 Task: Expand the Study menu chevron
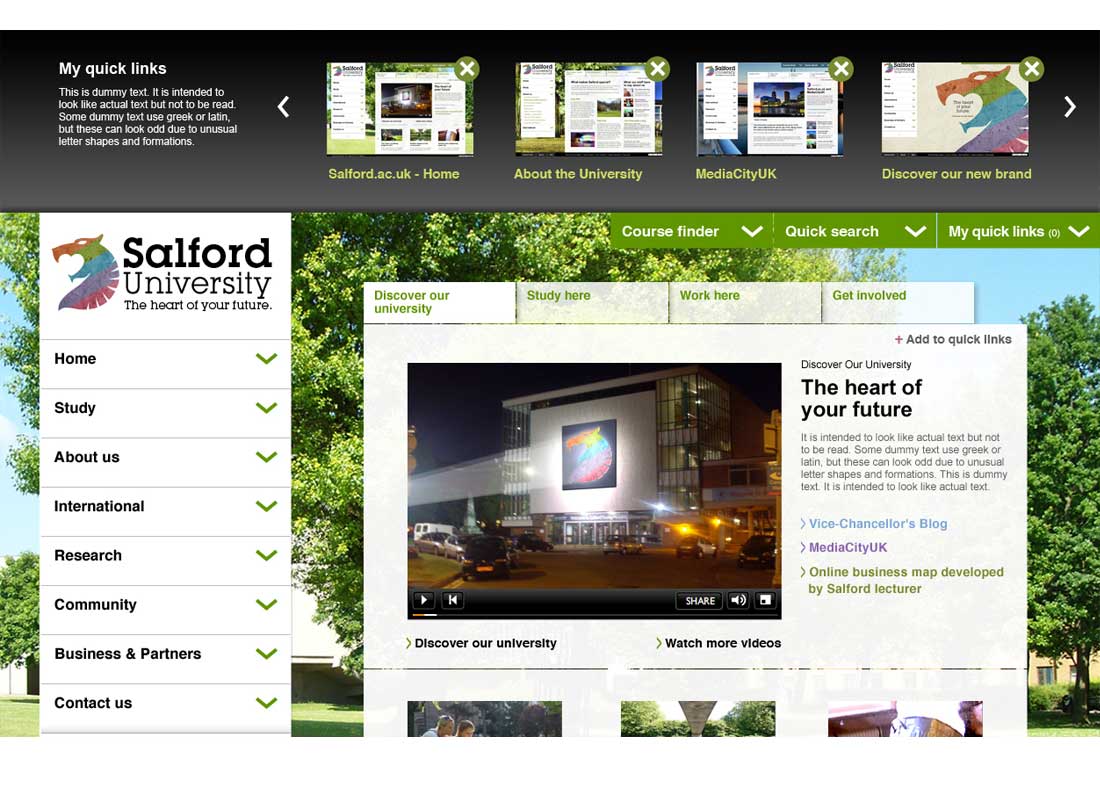tap(267, 408)
